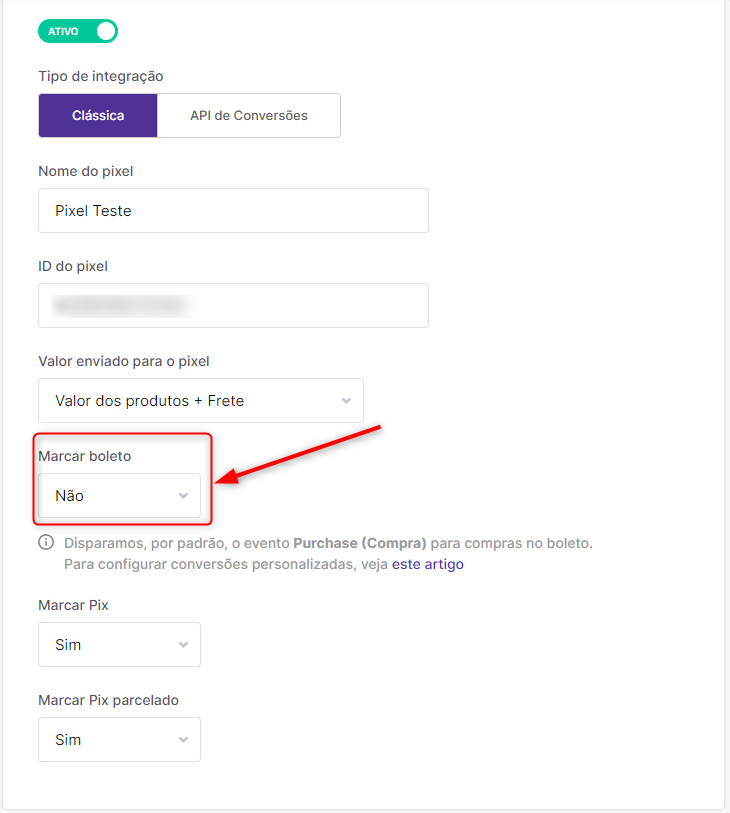
Task: Click the info icon beside the Disparamos note
Action: (46, 543)
